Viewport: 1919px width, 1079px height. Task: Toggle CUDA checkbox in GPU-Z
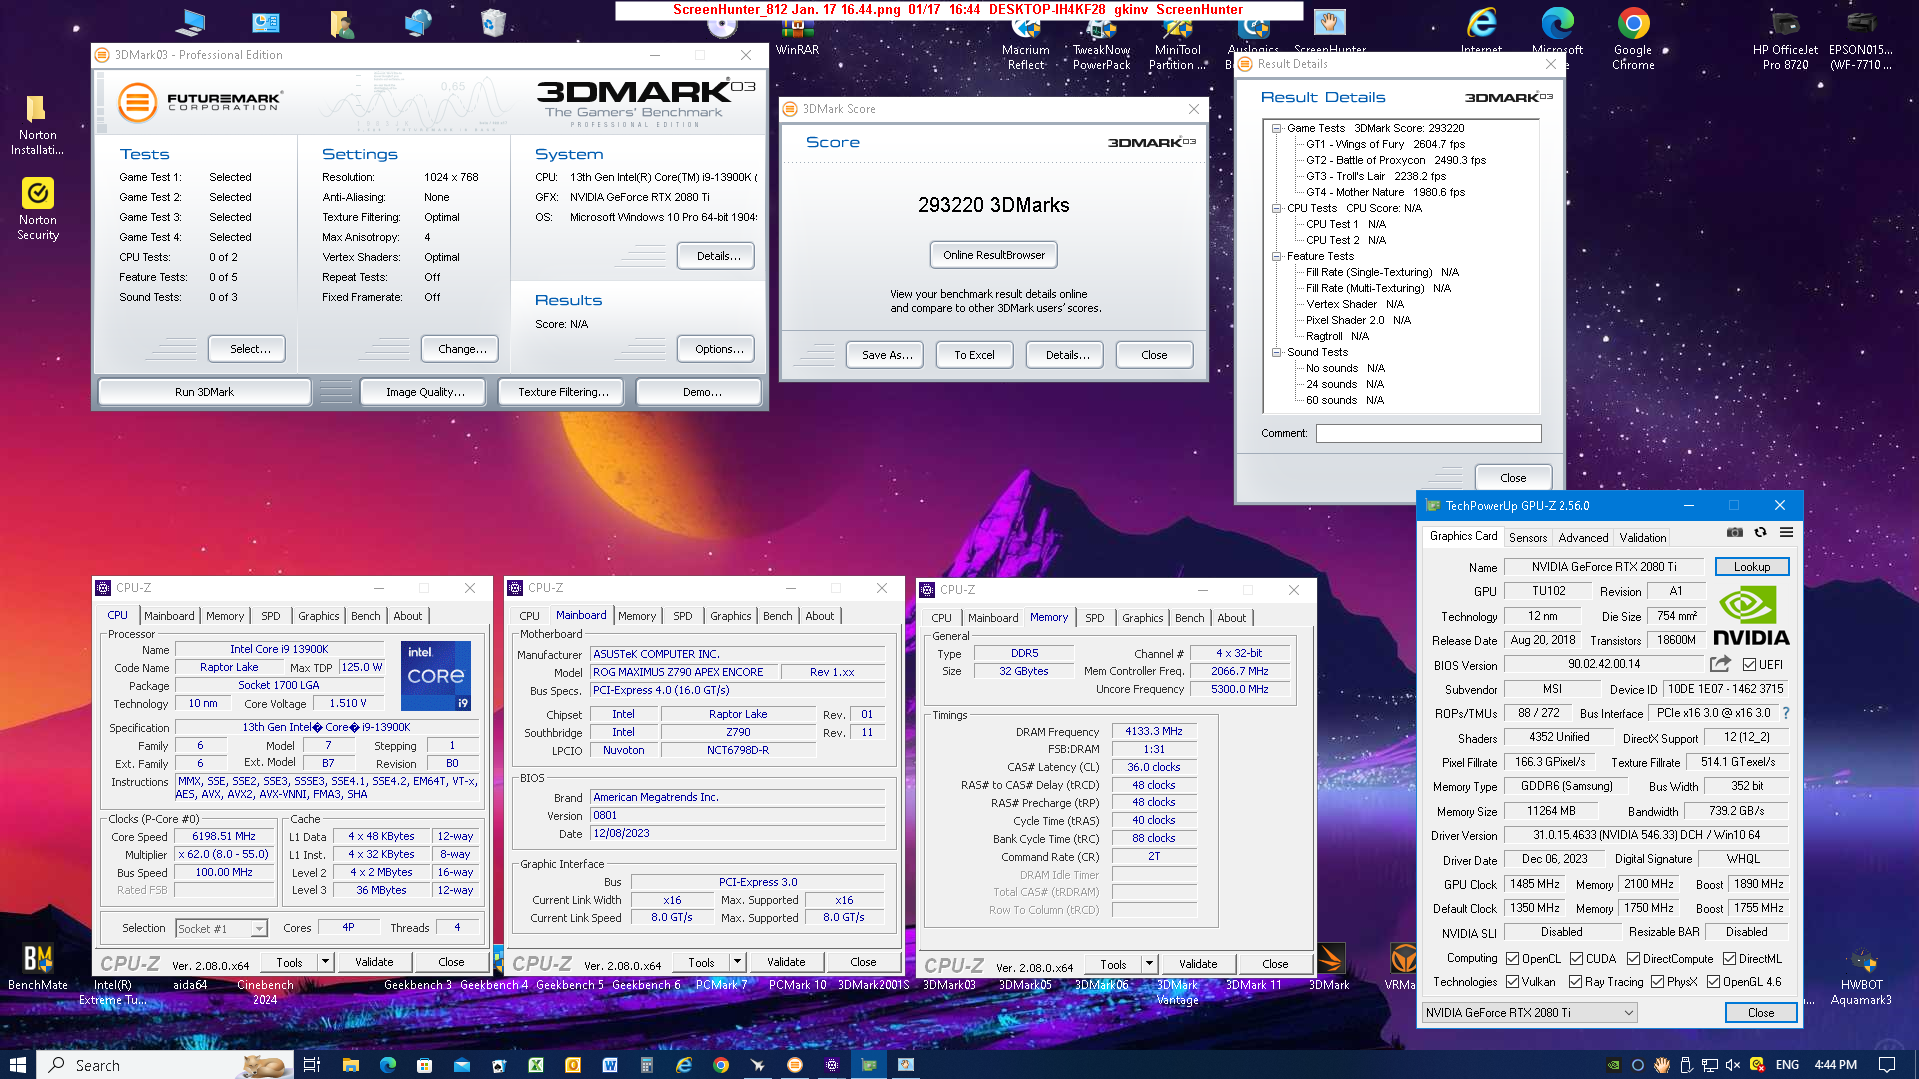[x=1576, y=958]
